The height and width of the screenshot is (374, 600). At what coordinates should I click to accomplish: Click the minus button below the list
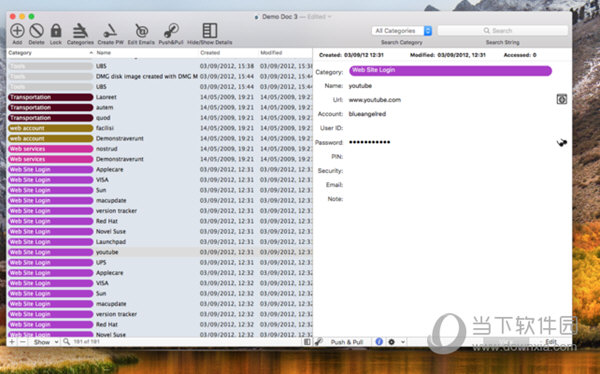[23, 342]
